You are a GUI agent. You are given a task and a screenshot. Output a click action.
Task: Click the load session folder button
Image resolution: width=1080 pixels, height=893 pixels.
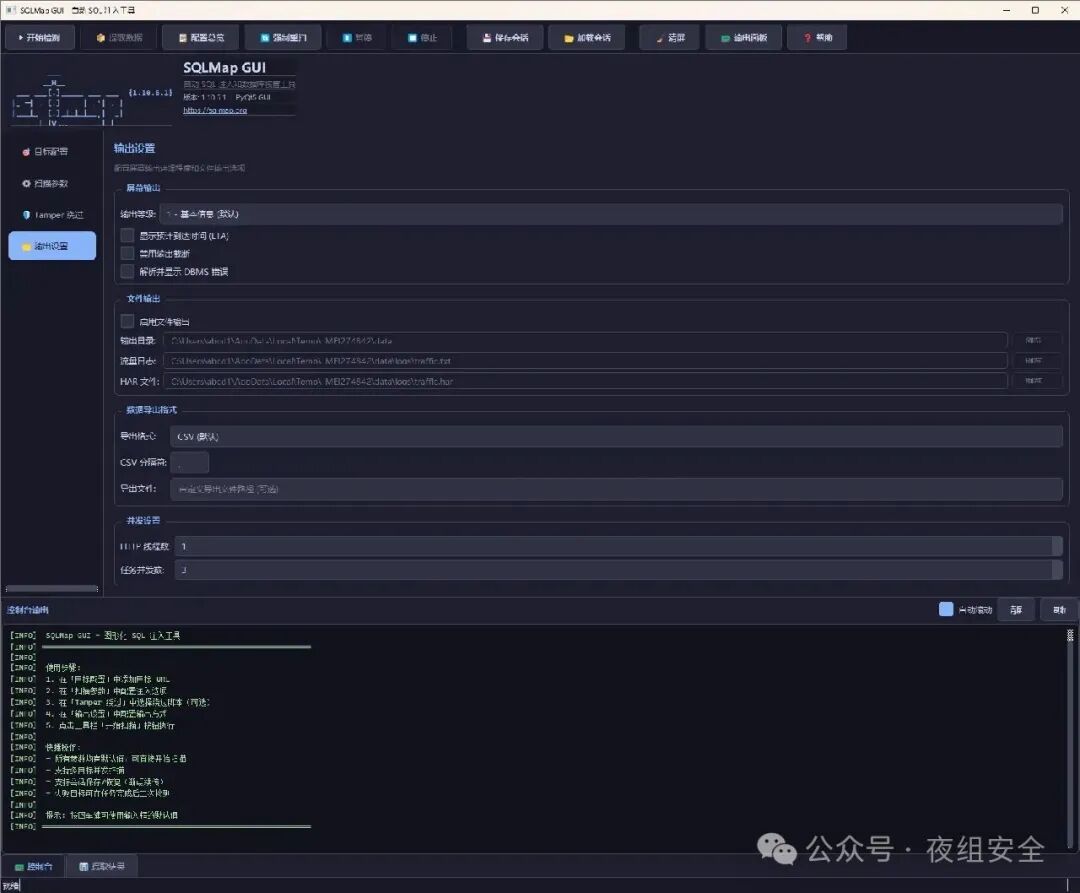coord(587,37)
